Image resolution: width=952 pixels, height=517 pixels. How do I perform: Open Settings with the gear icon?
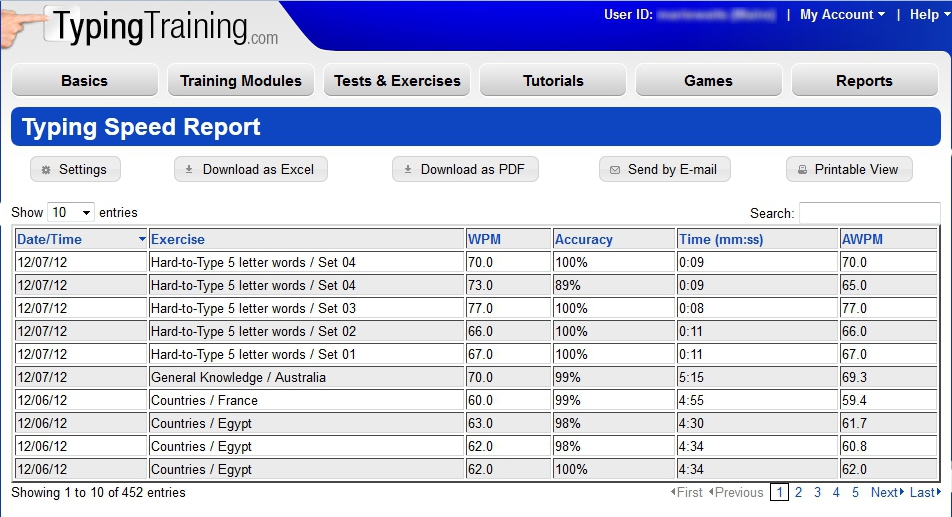click(75, 170)
